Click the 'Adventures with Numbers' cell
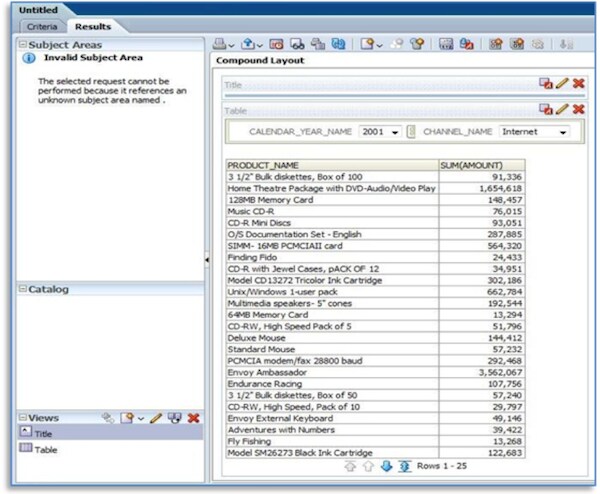Viewport: 600px width, 494px height. [332, 430]
